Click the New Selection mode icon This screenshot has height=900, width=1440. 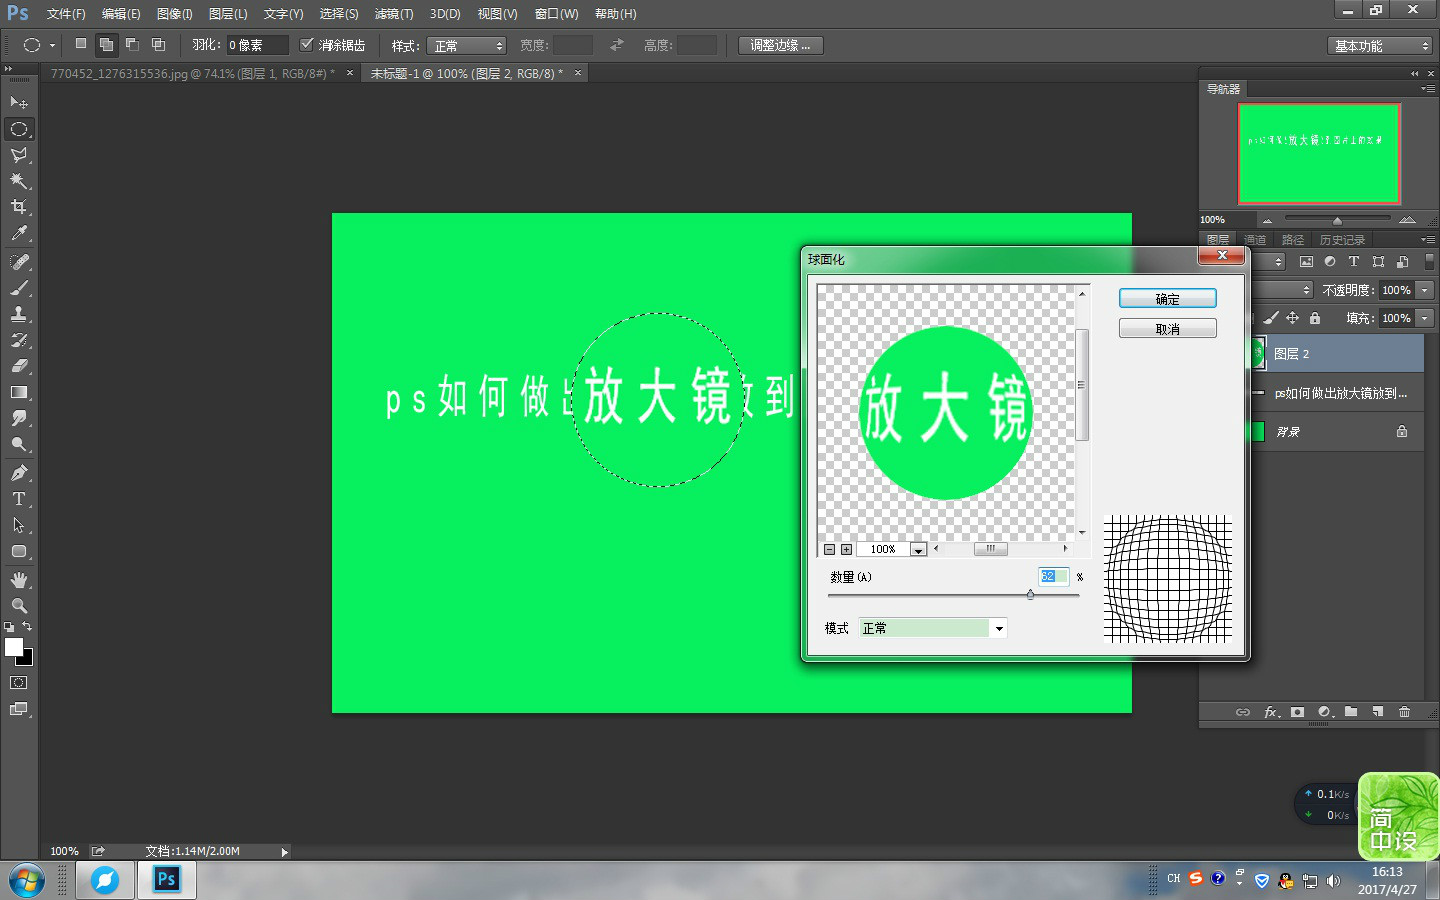[81, 44]
